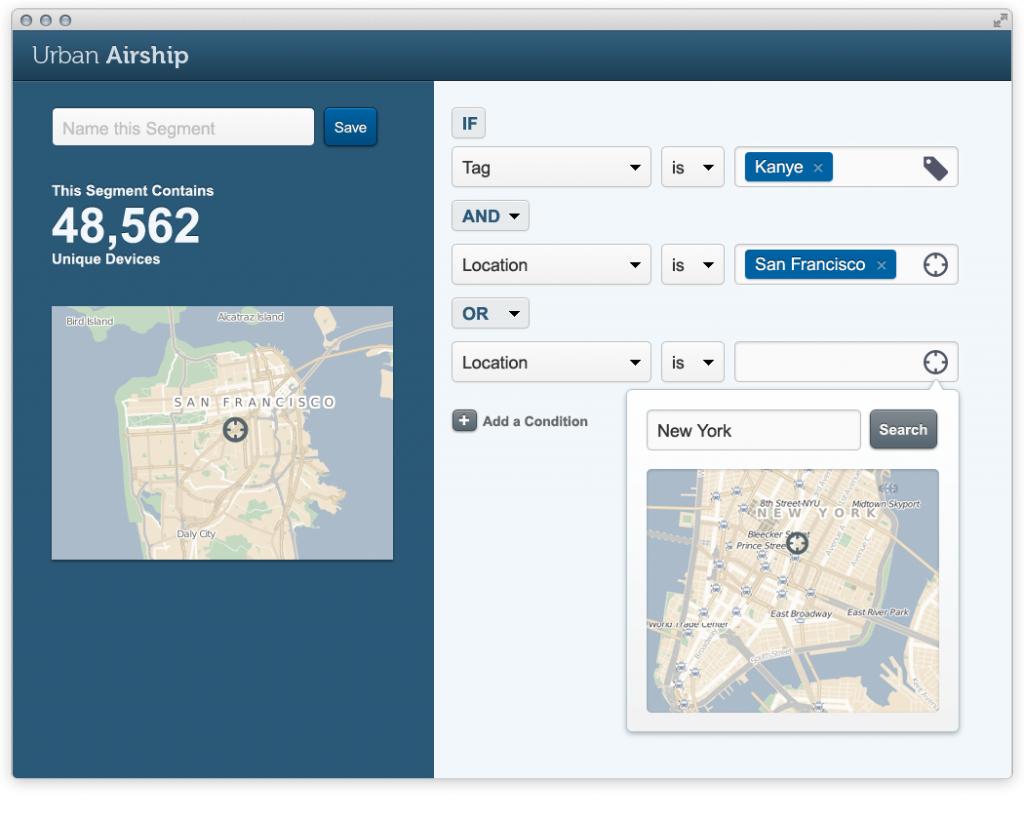The width and height of the screenshot is (1024, 819).
Task: Click the 48,562 device count
Action: coord(126,226)
